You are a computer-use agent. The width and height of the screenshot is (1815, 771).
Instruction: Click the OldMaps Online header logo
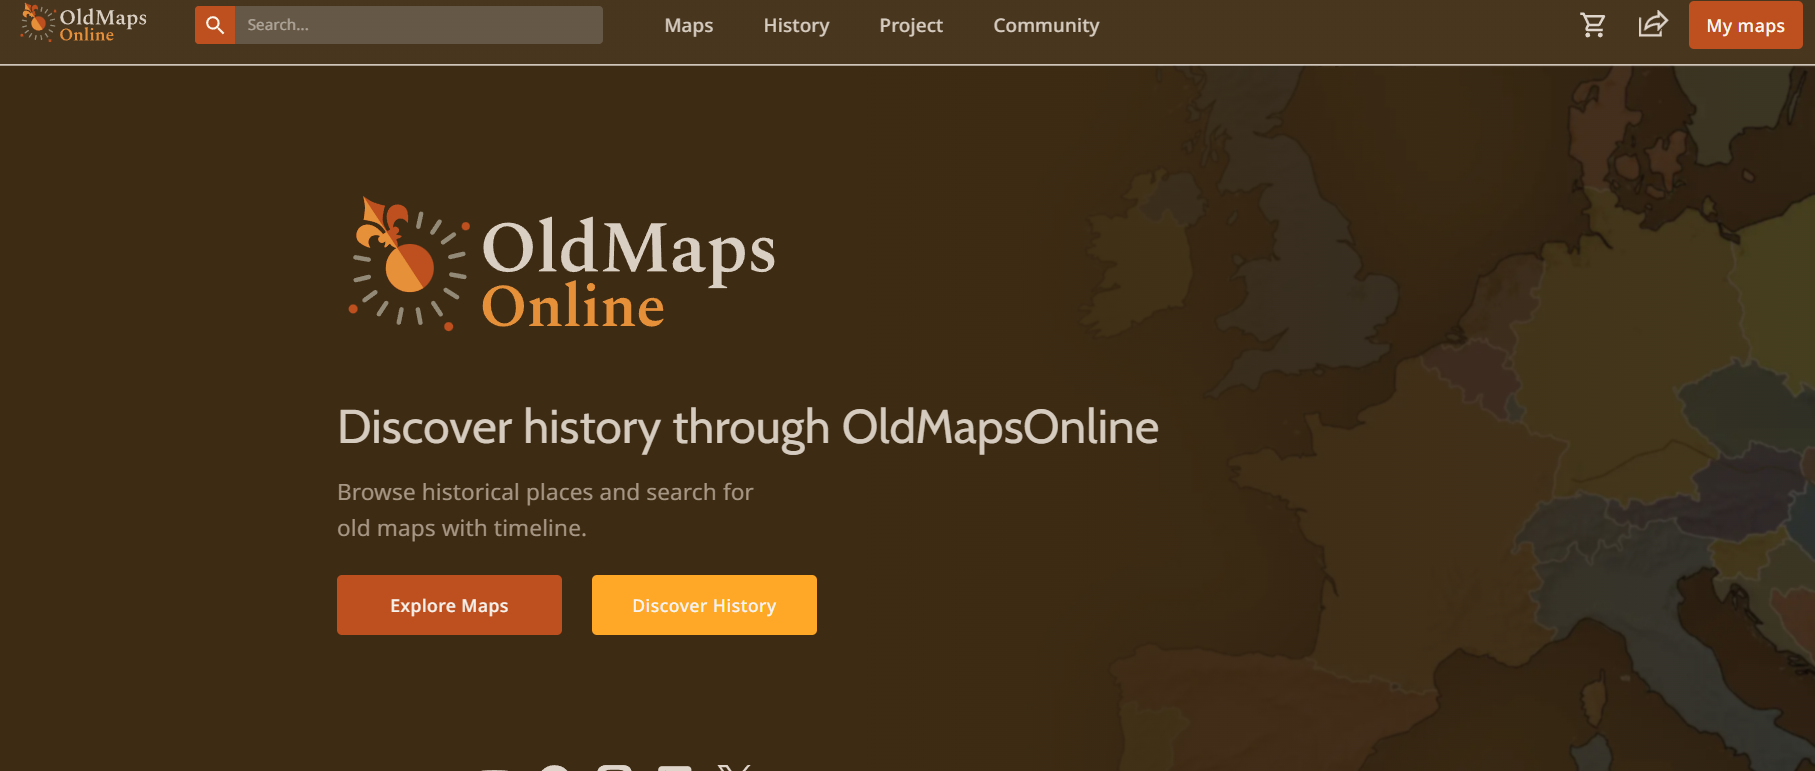[x=84, y=24]
